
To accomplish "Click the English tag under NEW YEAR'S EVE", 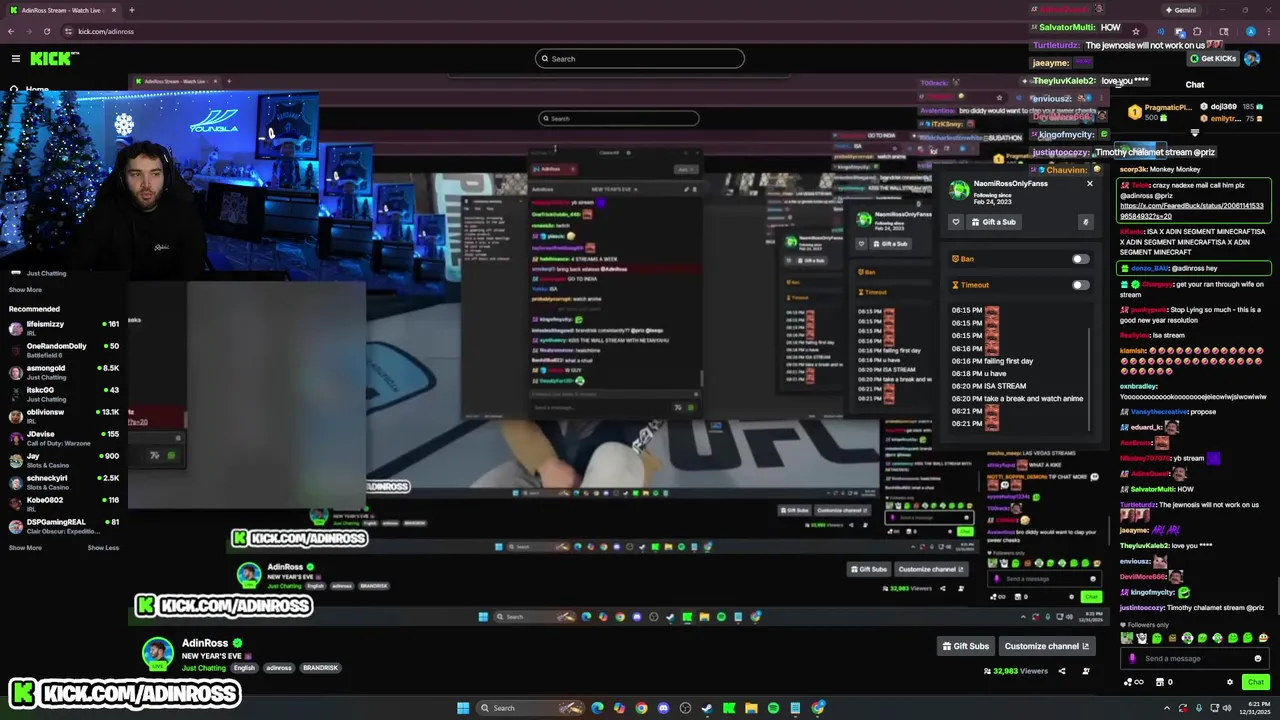I will tap(245, 668).
